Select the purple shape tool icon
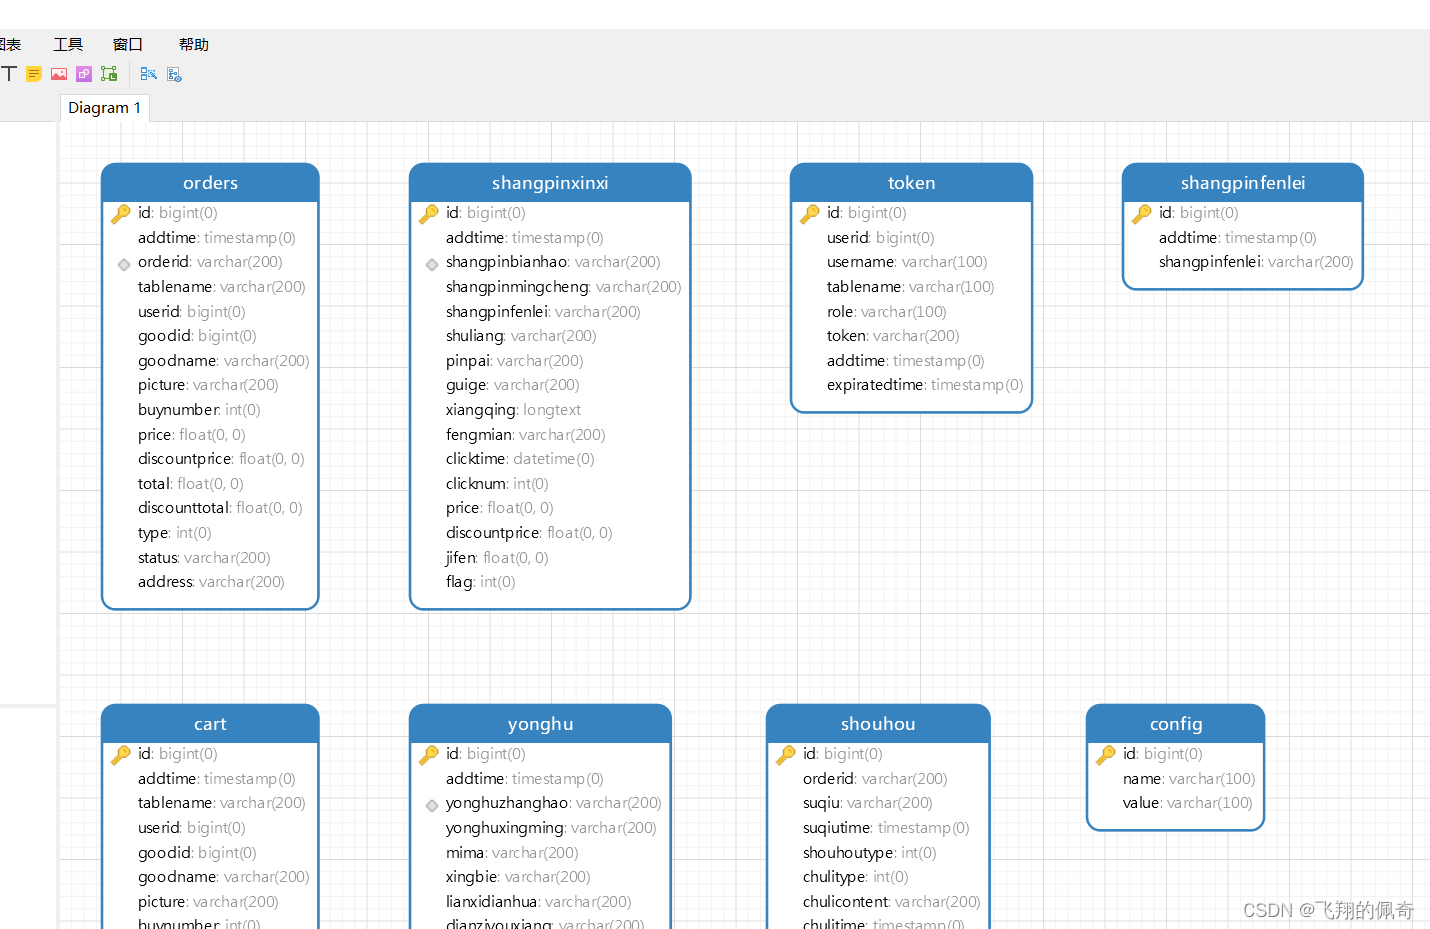This screenshot has width=1430, height=929. coord(84,74)
